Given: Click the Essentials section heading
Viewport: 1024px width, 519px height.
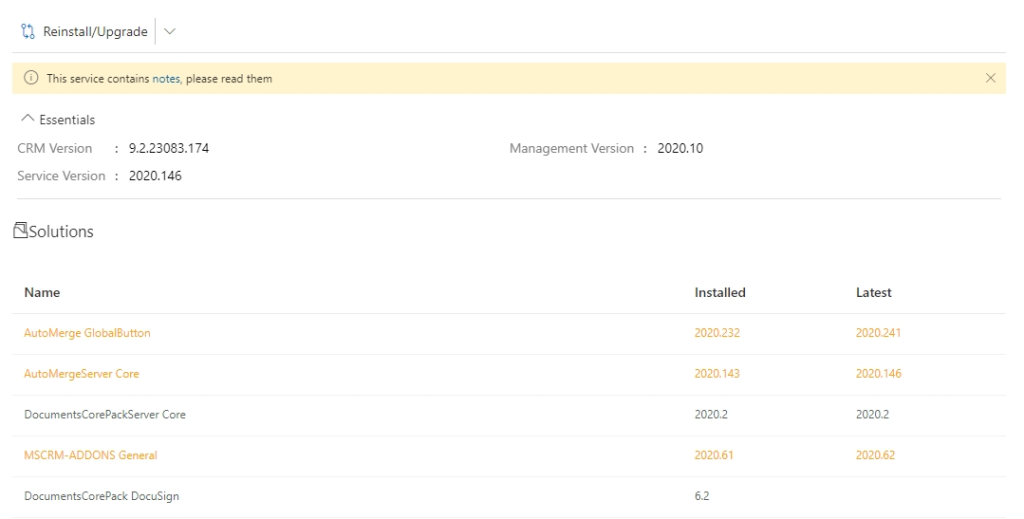Looking at the screenshot, I should click(x=67, y=119).
